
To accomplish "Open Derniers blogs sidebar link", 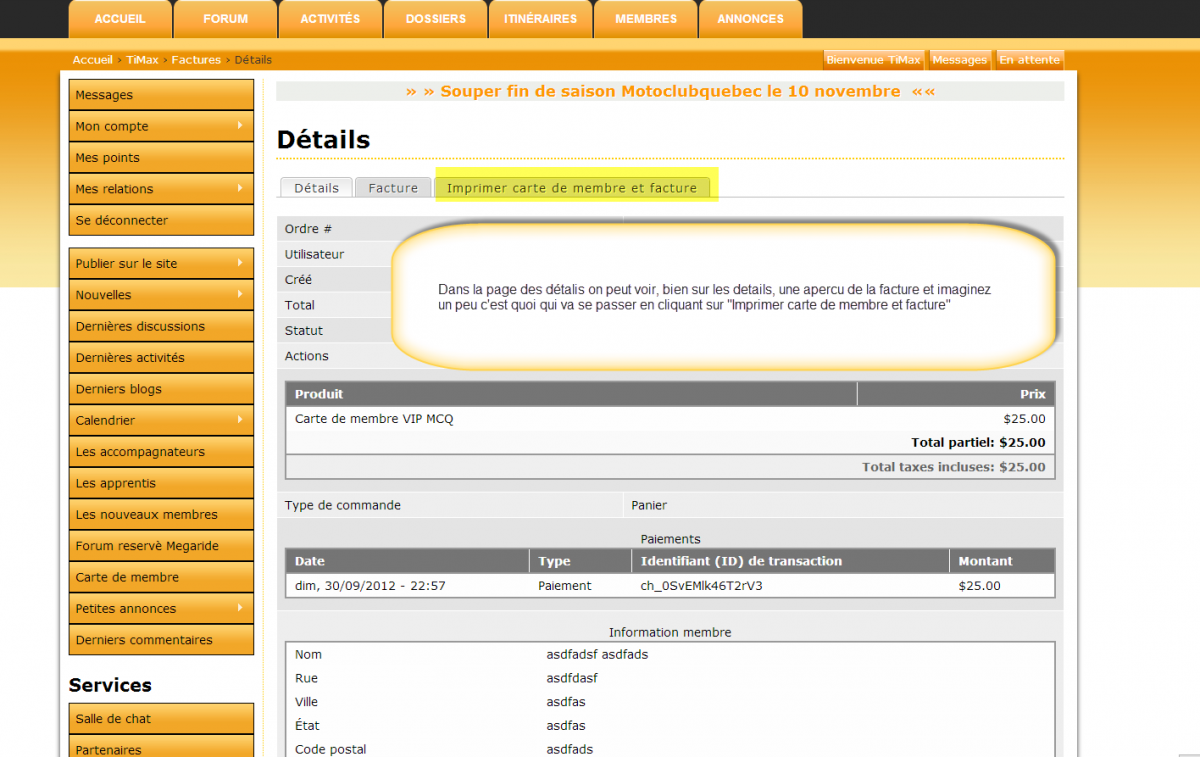I will click(x=161, y=389).
